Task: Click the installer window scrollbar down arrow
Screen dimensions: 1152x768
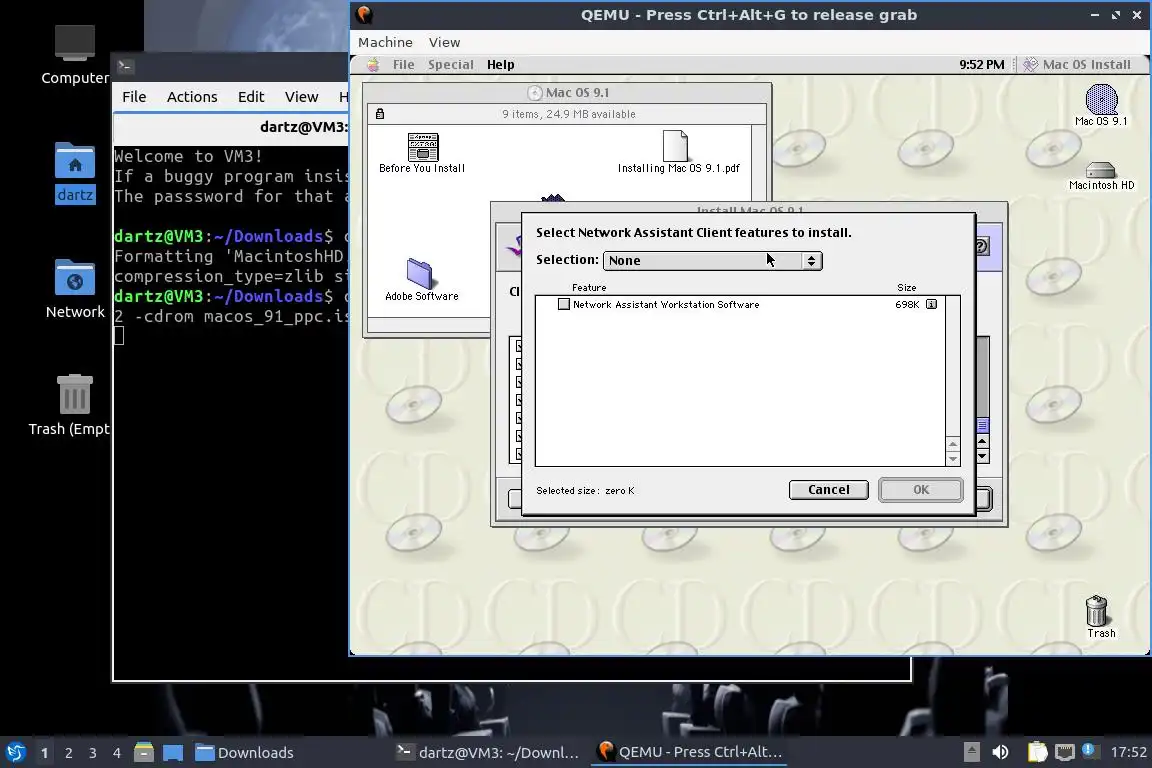Action: (982, 456)
